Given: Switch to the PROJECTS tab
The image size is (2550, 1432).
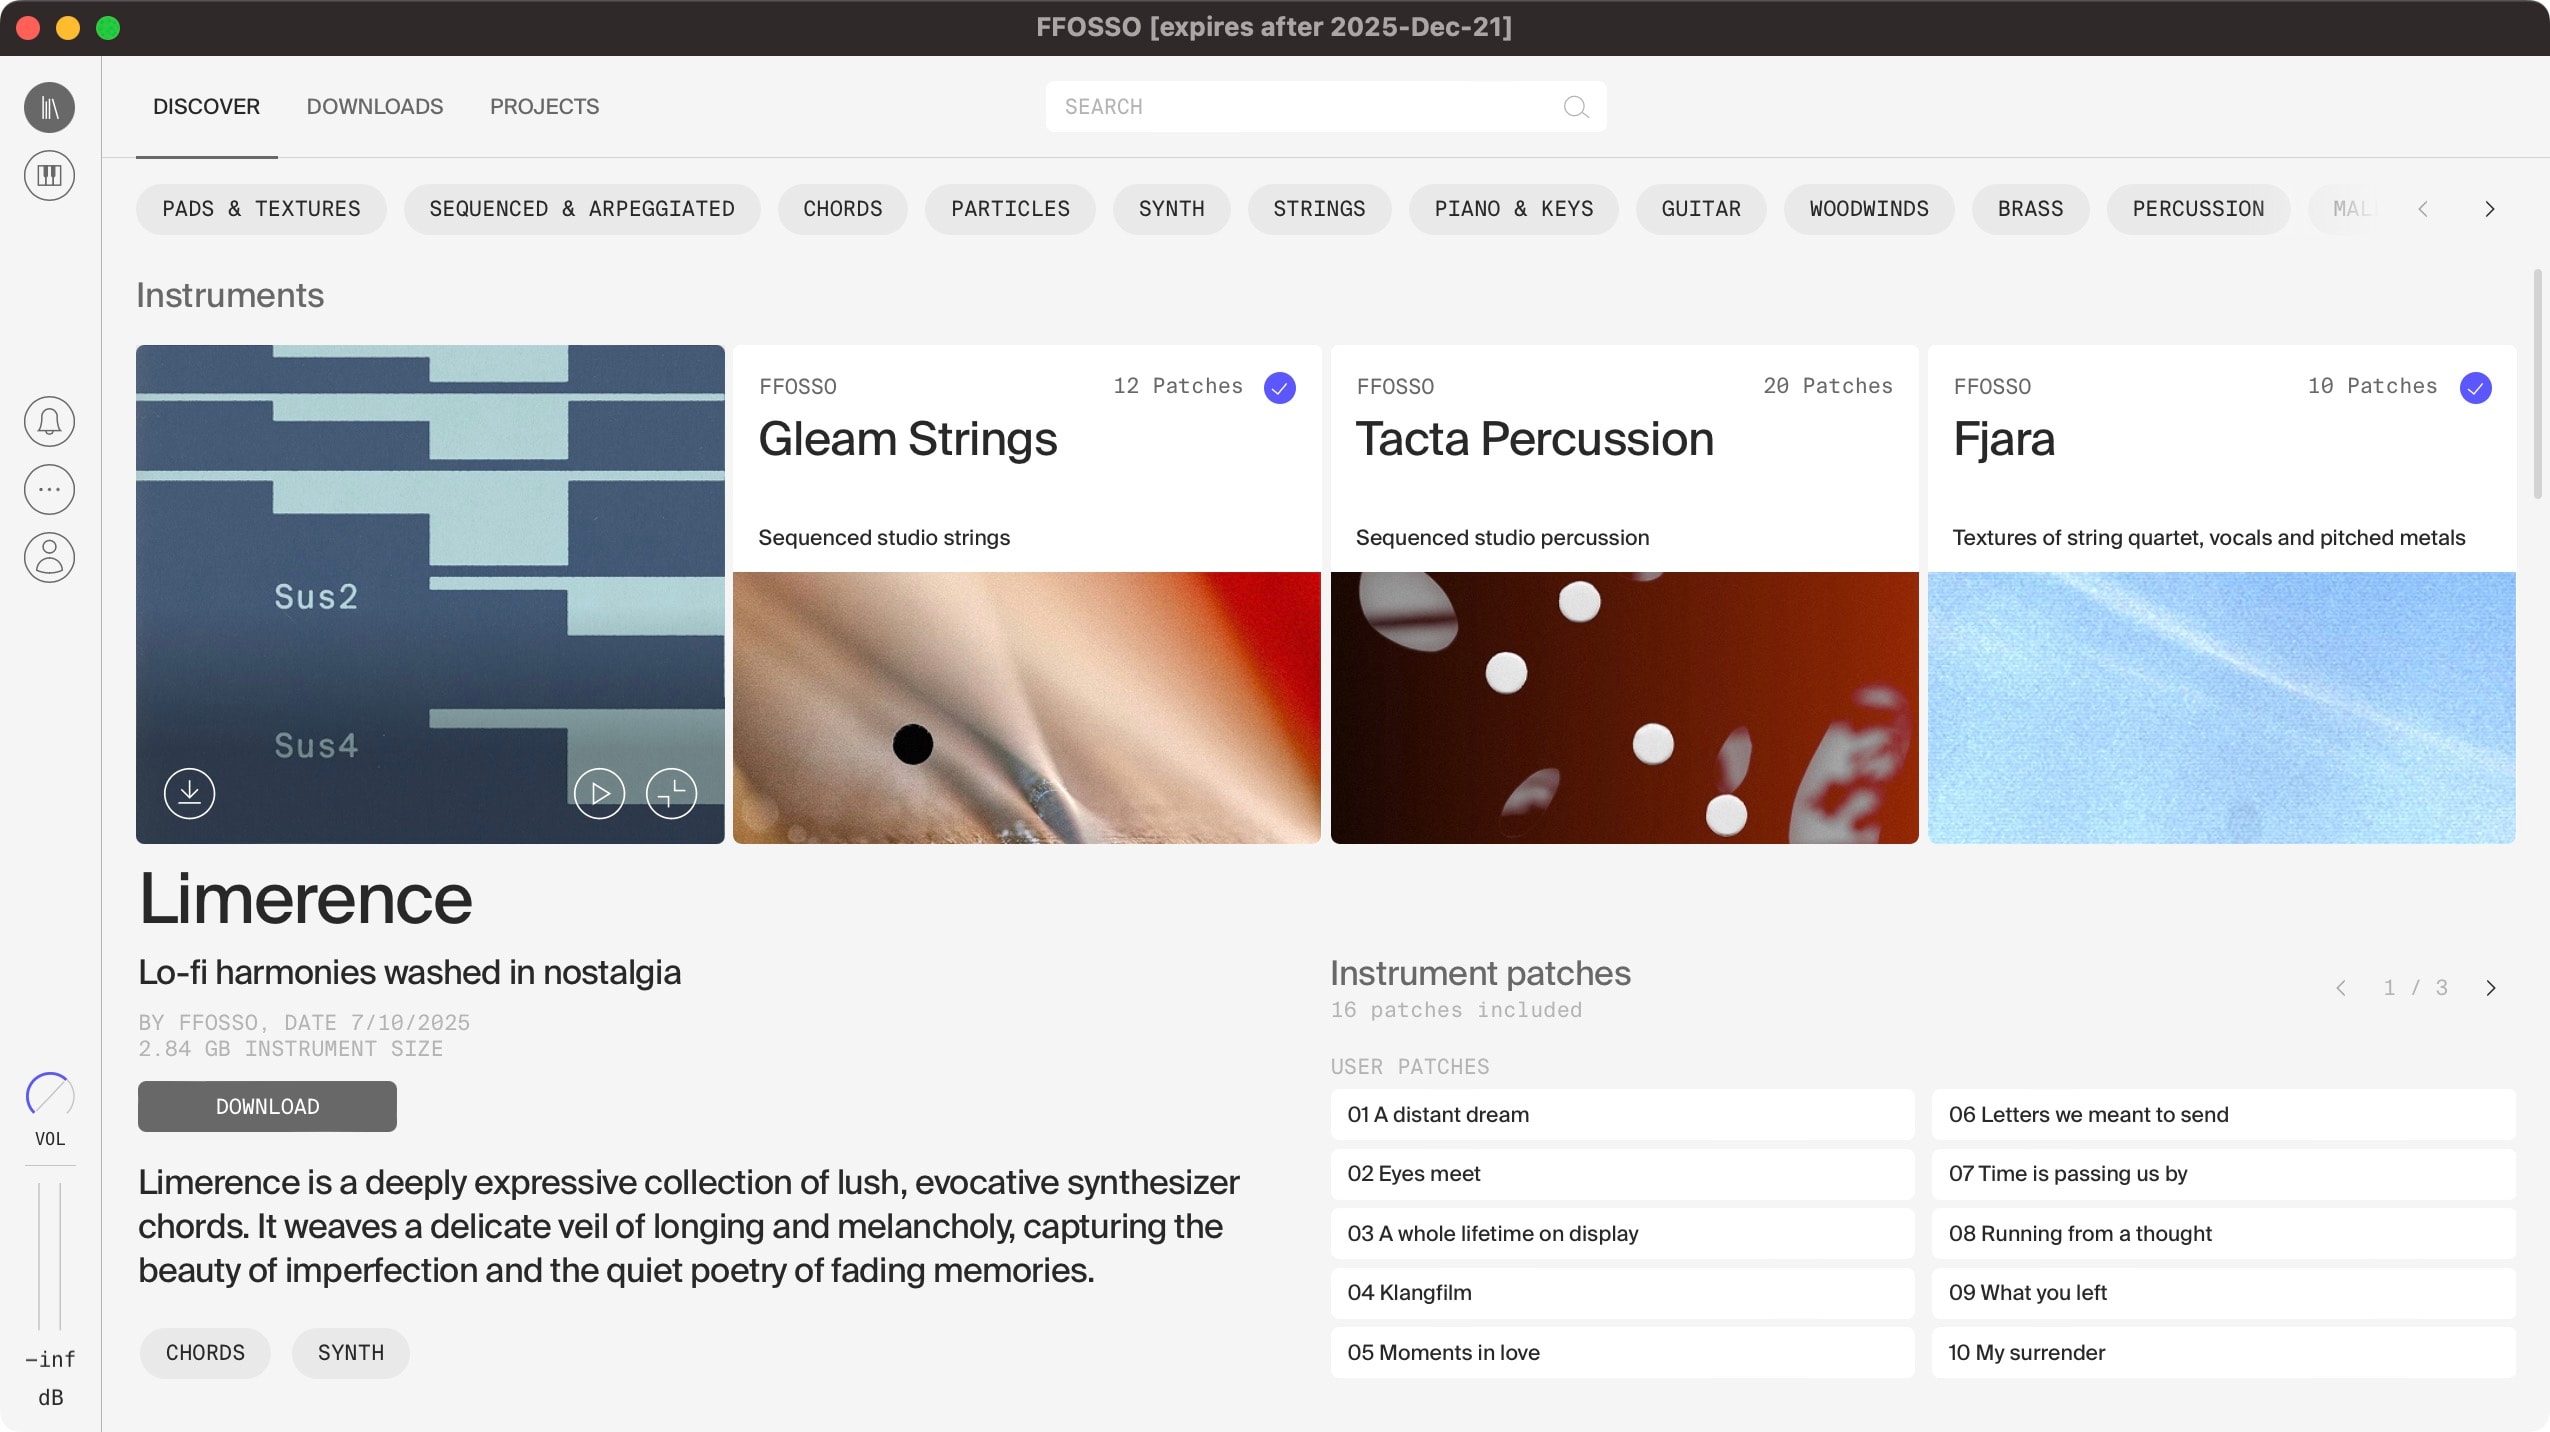Looking at the screenshot, I should pos(544,106).
